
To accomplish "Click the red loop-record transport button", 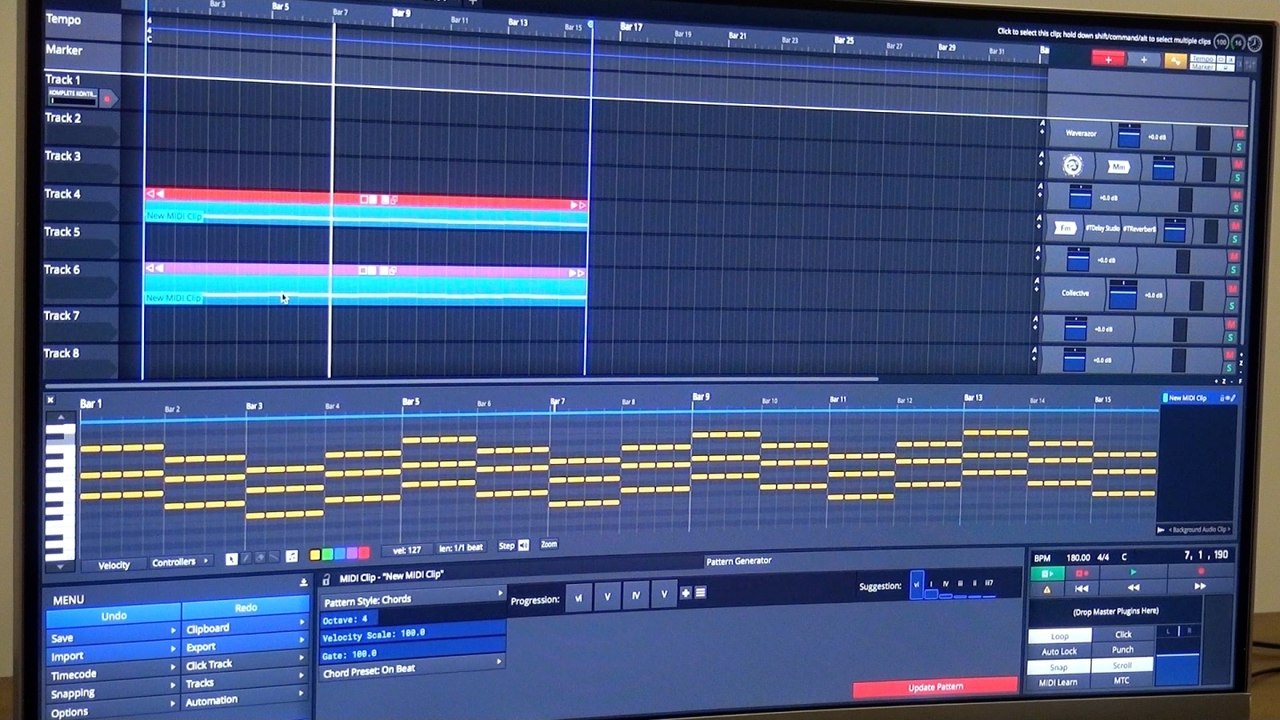I will click(1082, 574).
